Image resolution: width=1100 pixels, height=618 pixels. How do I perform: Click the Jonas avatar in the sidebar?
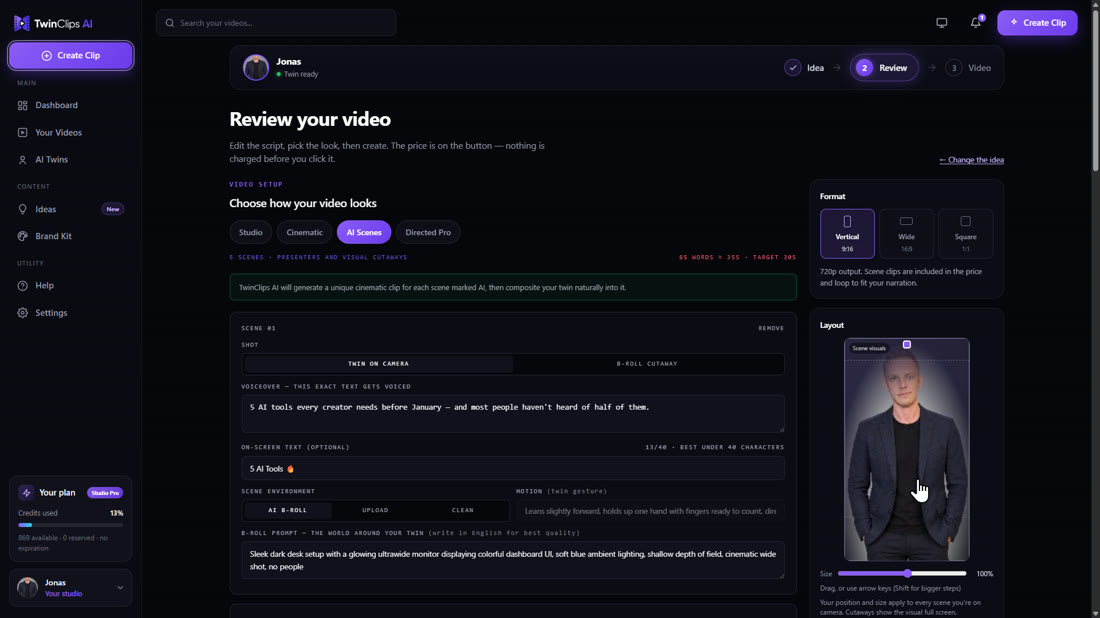click(x=27, y=588)
